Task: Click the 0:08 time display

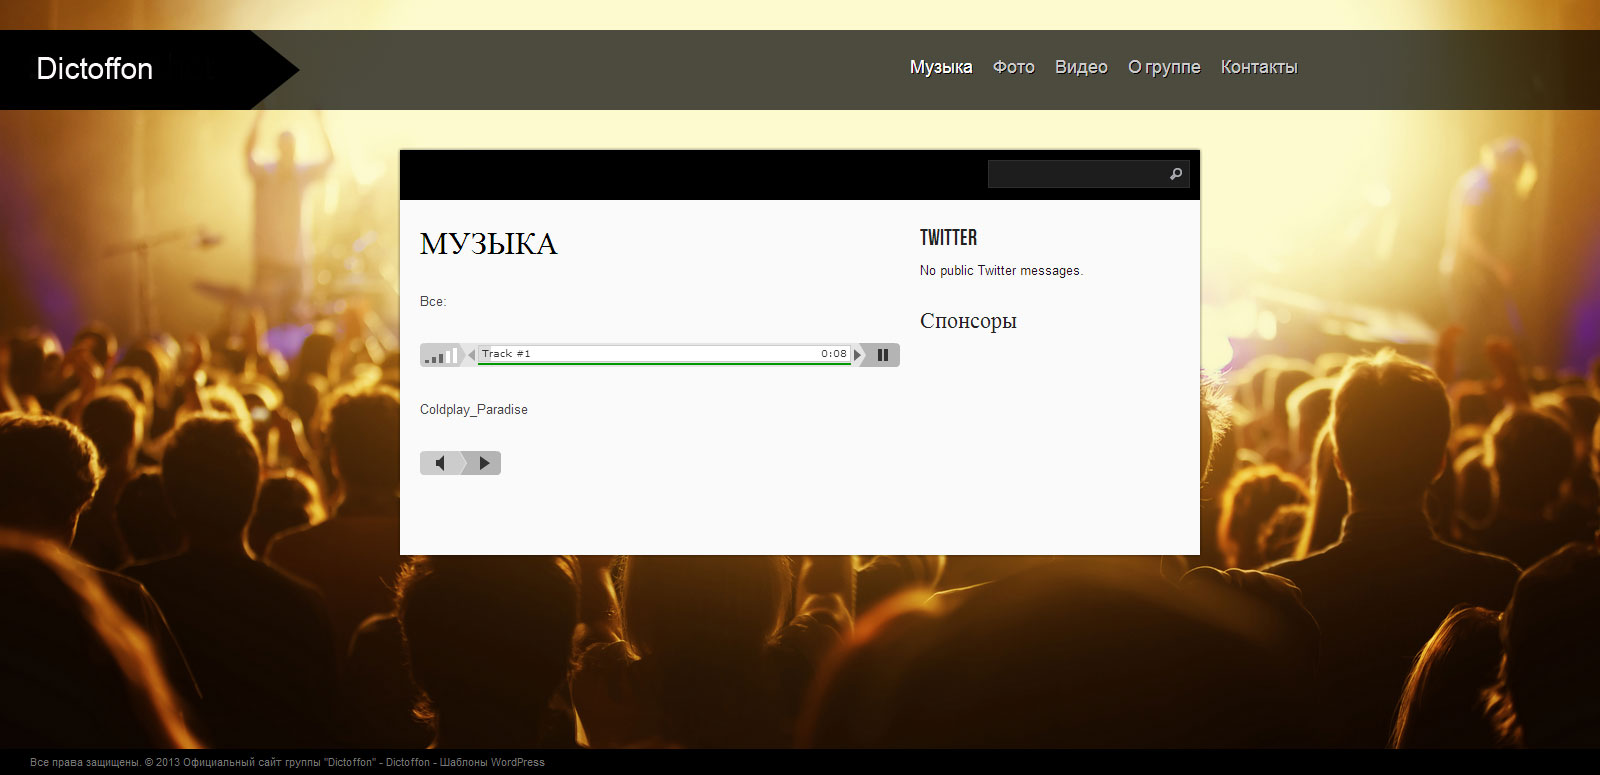Action: [833, 354]
